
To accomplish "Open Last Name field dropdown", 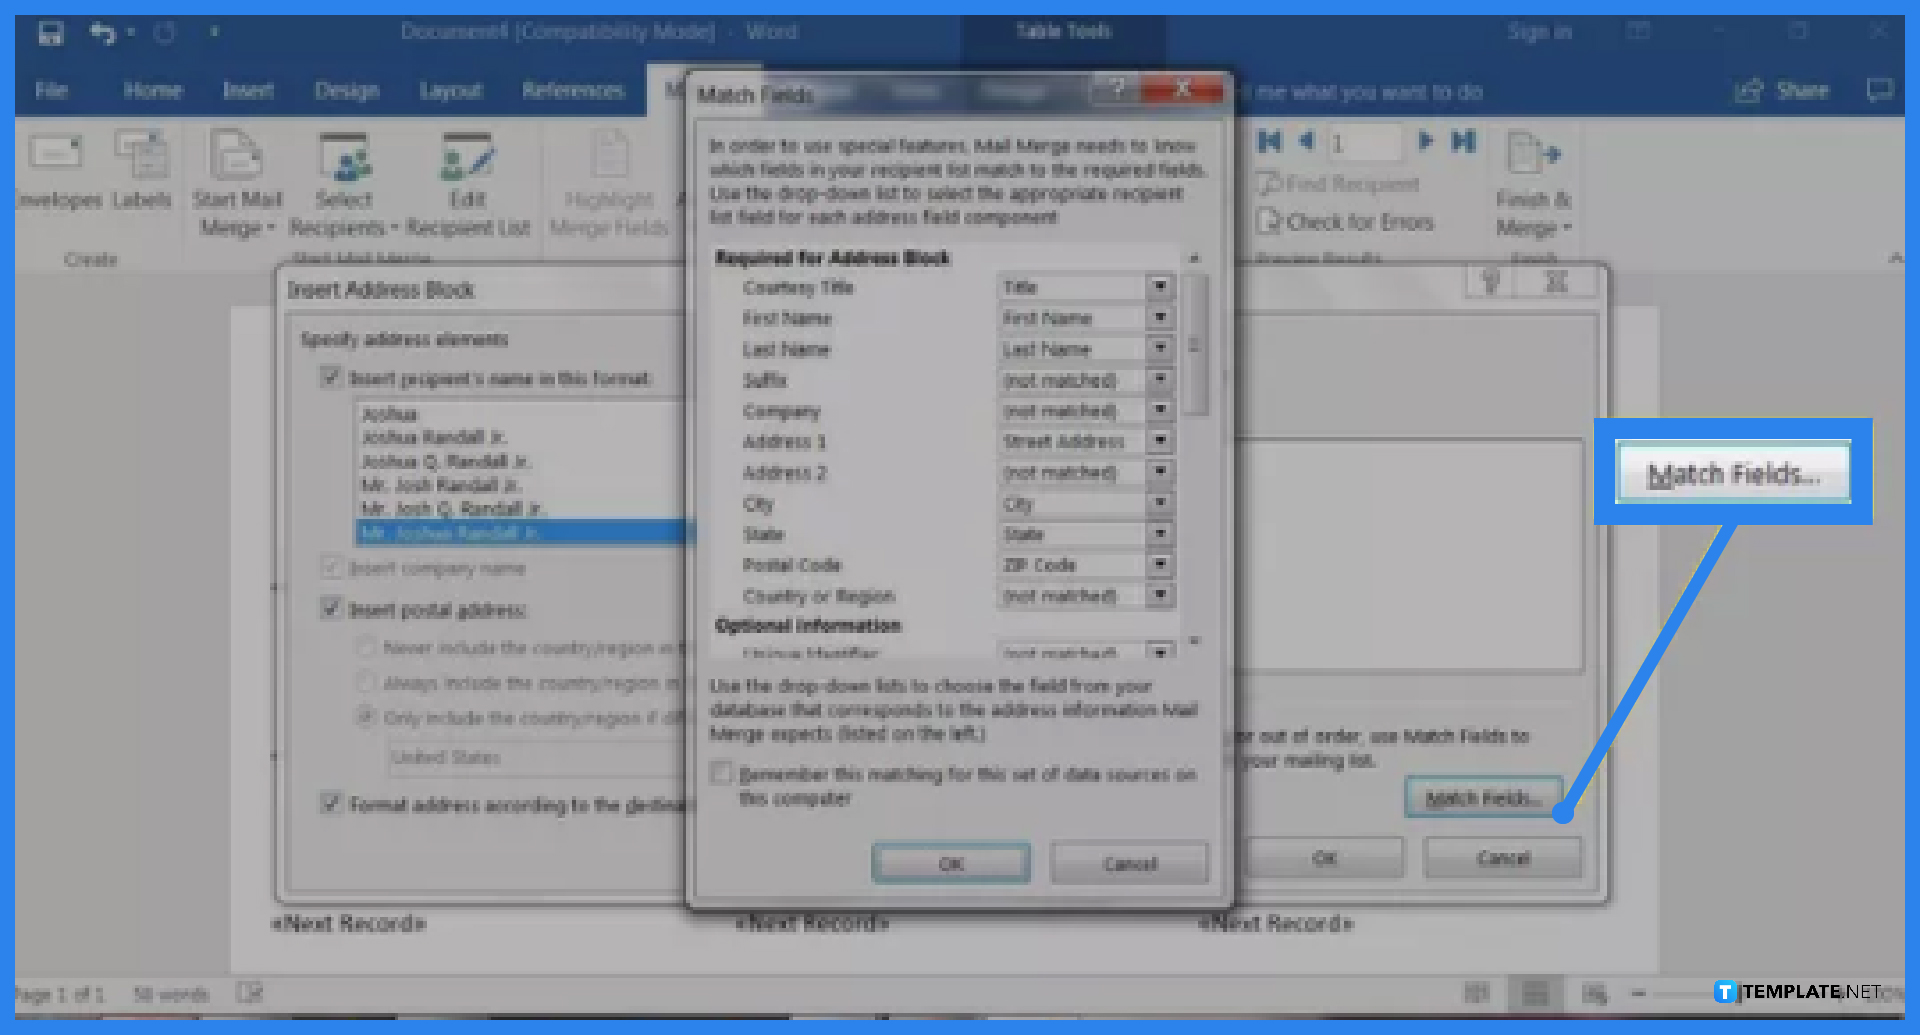I will coord(1160,349).
